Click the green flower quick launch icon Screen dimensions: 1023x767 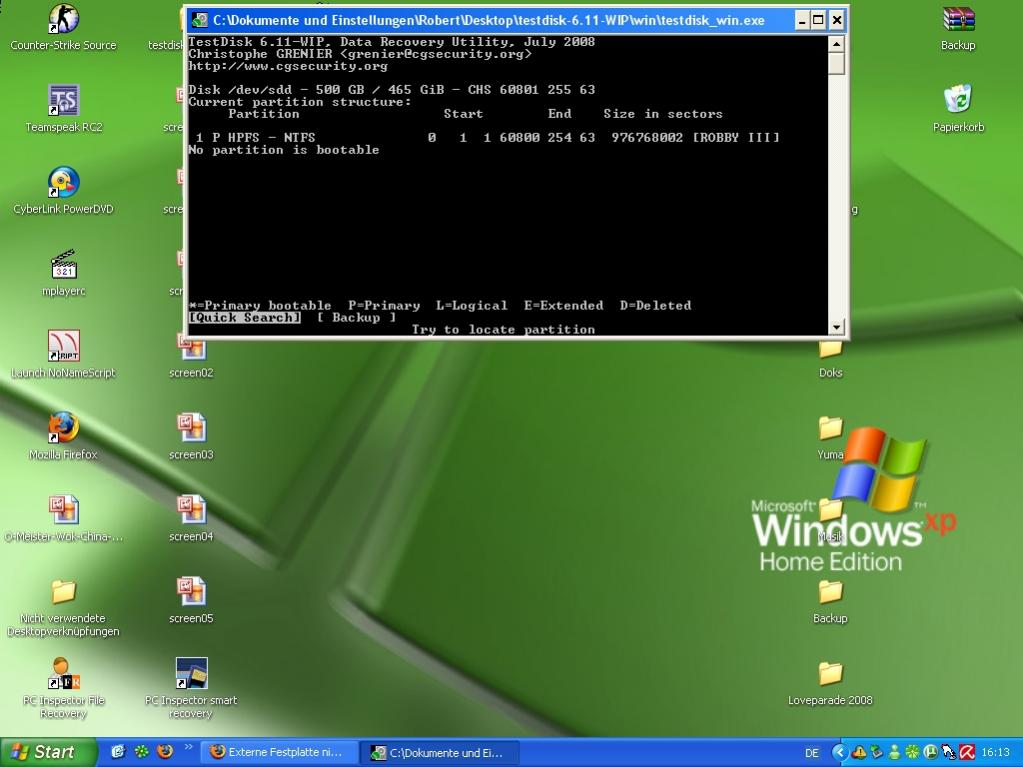(x=142, y=751)
